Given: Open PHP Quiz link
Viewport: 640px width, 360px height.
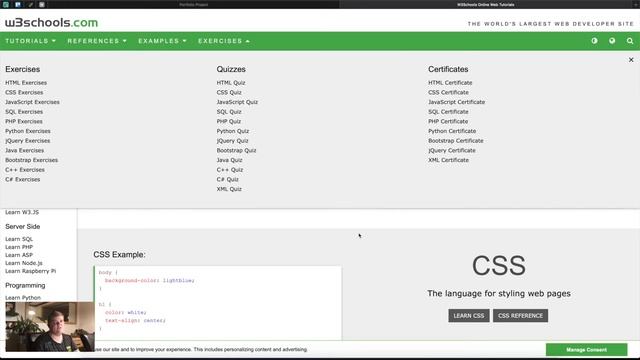Looking at the screenshot, I should point(229,121).
